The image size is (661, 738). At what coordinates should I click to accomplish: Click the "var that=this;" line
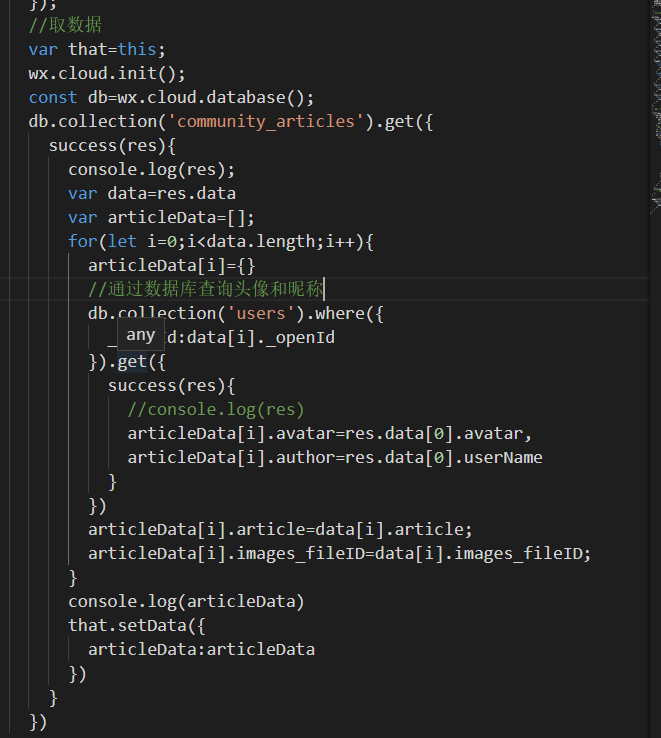(96, 49)
